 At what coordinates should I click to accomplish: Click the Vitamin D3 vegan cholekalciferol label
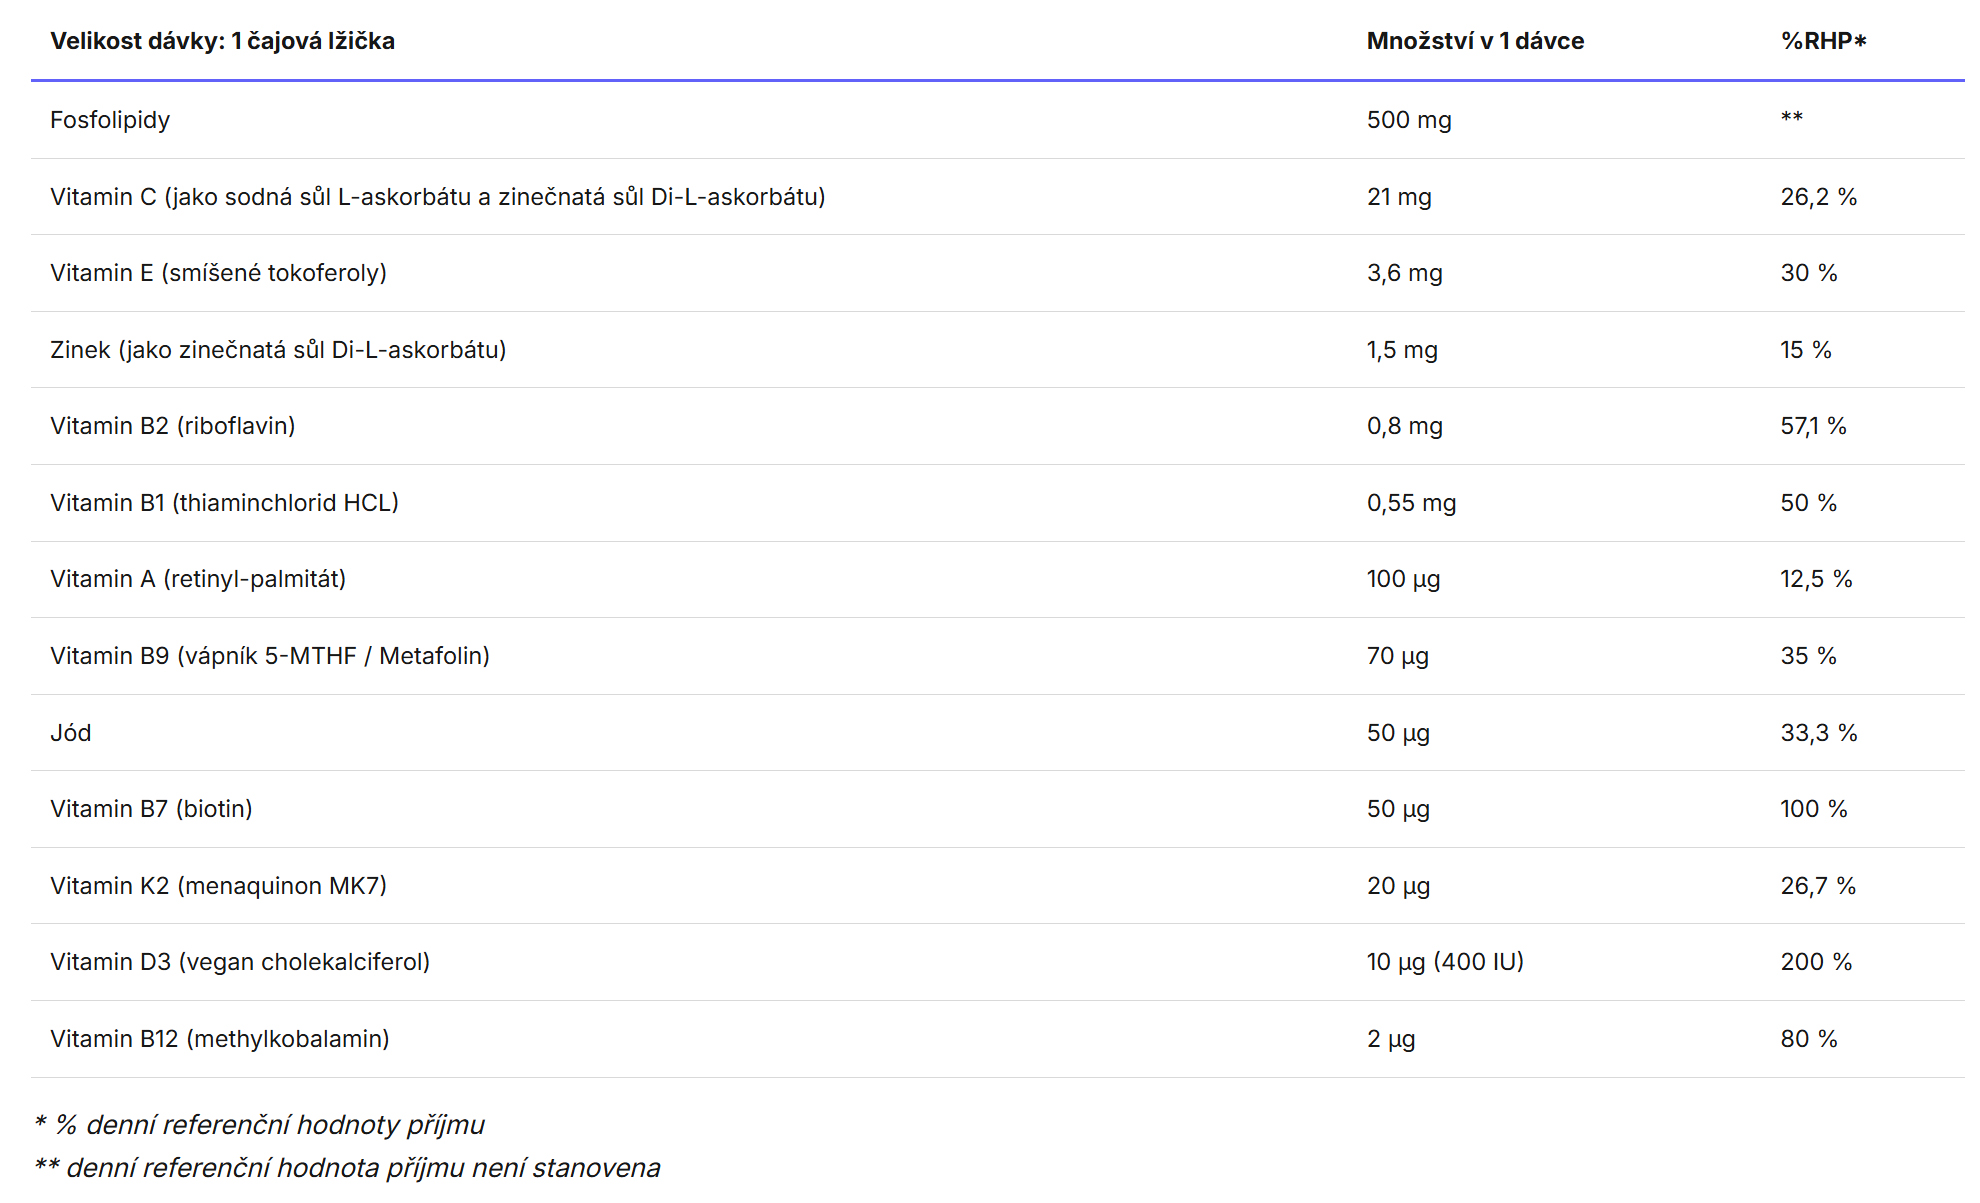pyautogui.click(x=240, y=962)
